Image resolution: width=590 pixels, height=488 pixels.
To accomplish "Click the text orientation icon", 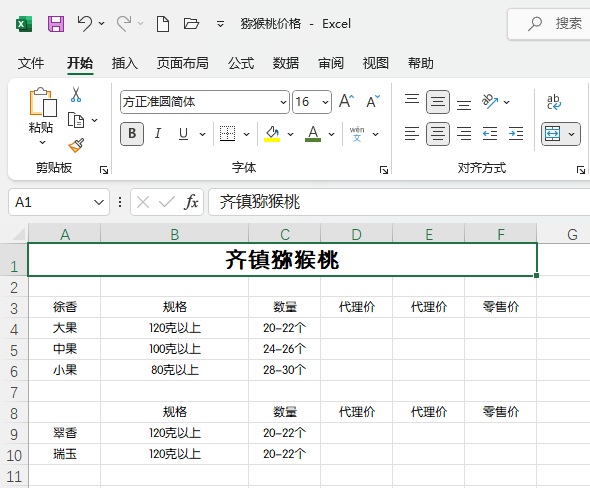I will point(490,102).
